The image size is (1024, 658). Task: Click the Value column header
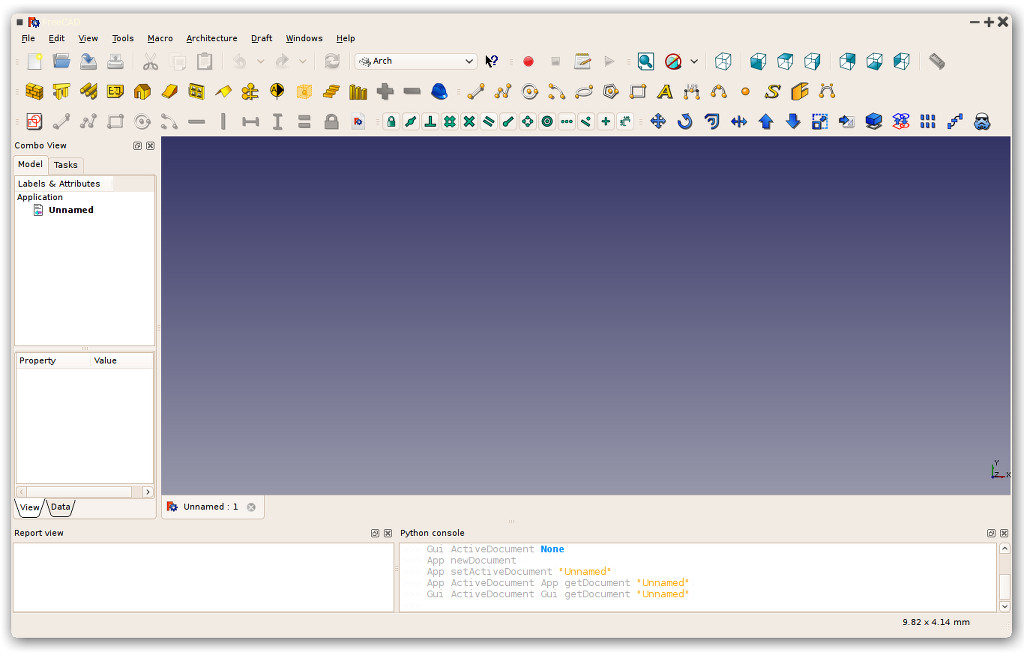[121, 360]
